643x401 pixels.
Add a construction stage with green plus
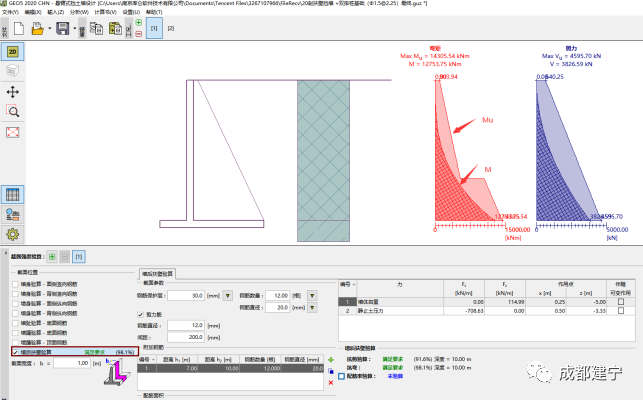pyautogui.click(x=139, y=23)
